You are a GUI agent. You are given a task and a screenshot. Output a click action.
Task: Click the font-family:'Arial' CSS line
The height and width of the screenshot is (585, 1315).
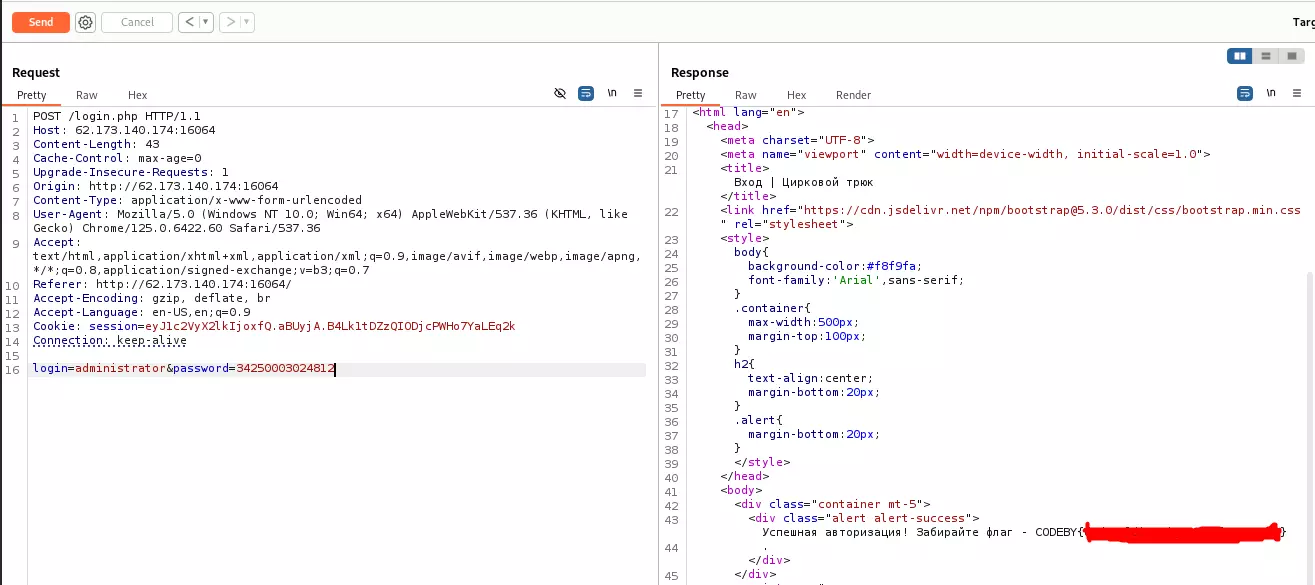click(855, 280)
